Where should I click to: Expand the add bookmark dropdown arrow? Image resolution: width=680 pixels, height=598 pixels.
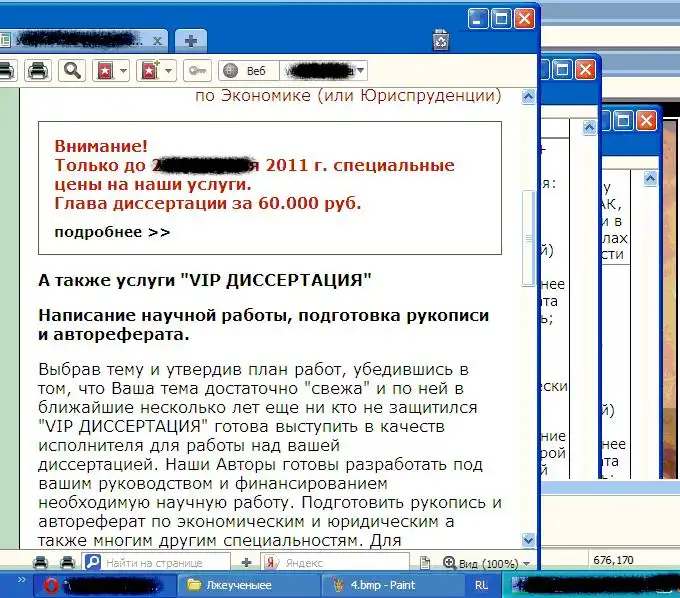click(x=169, y=70)
